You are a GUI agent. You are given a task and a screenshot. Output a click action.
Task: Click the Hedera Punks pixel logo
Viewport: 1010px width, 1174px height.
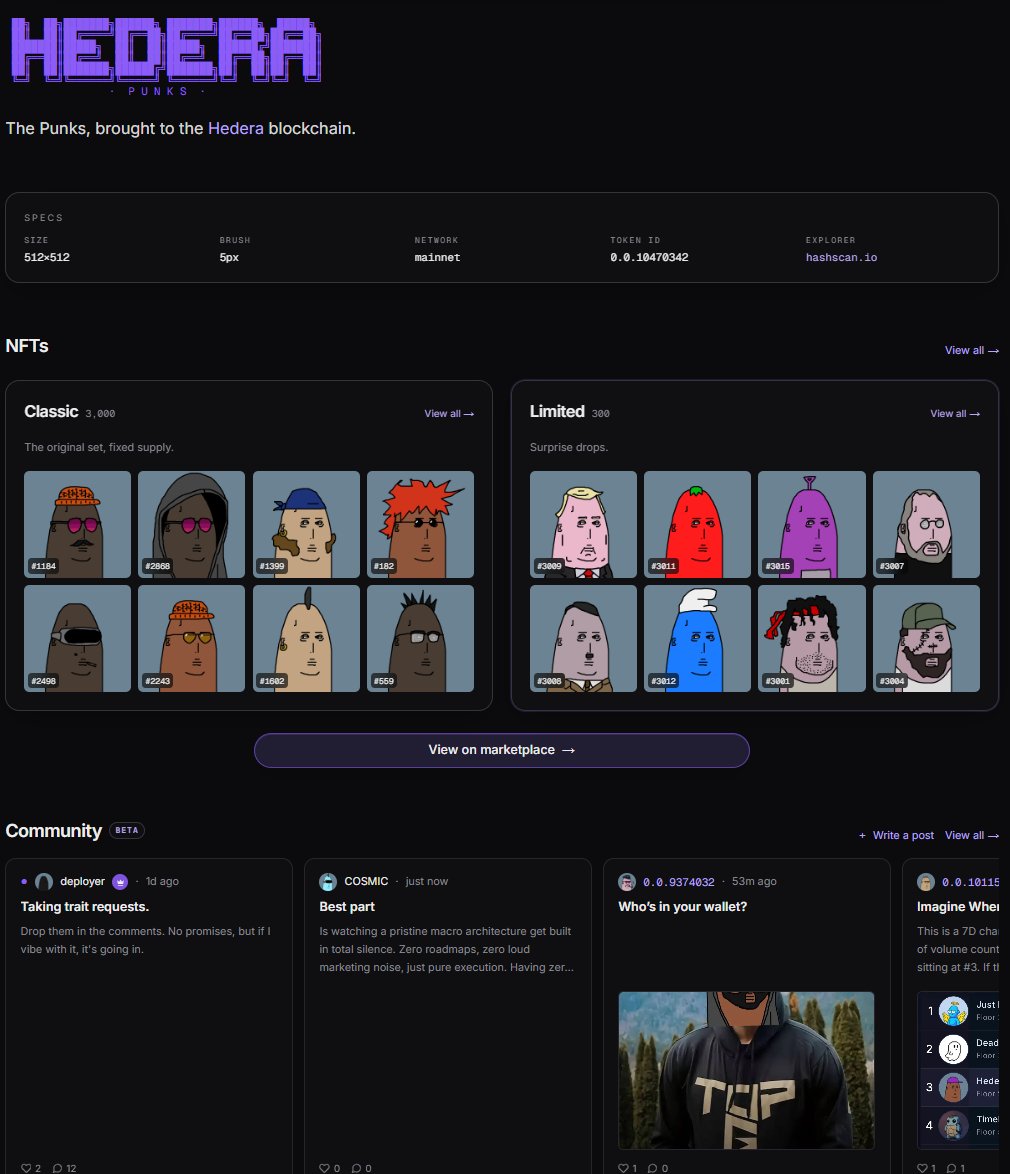pos(166,55)
